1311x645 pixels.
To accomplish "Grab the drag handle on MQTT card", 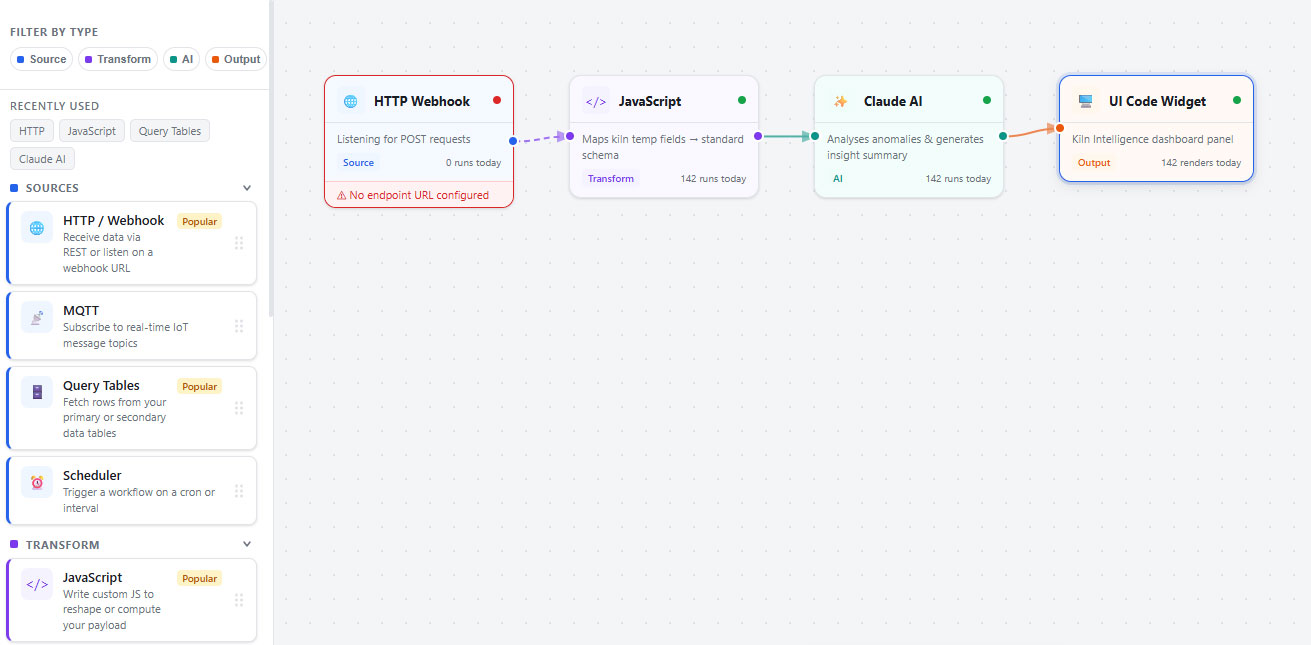I will pos(239,326).
